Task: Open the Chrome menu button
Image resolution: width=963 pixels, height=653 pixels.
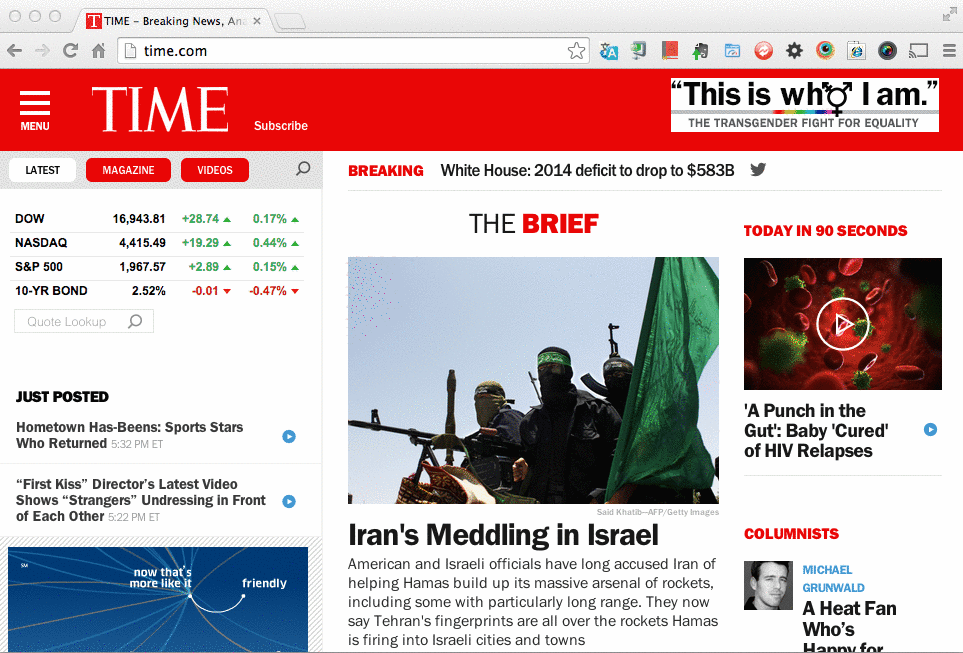Action: tap(948, 51)
